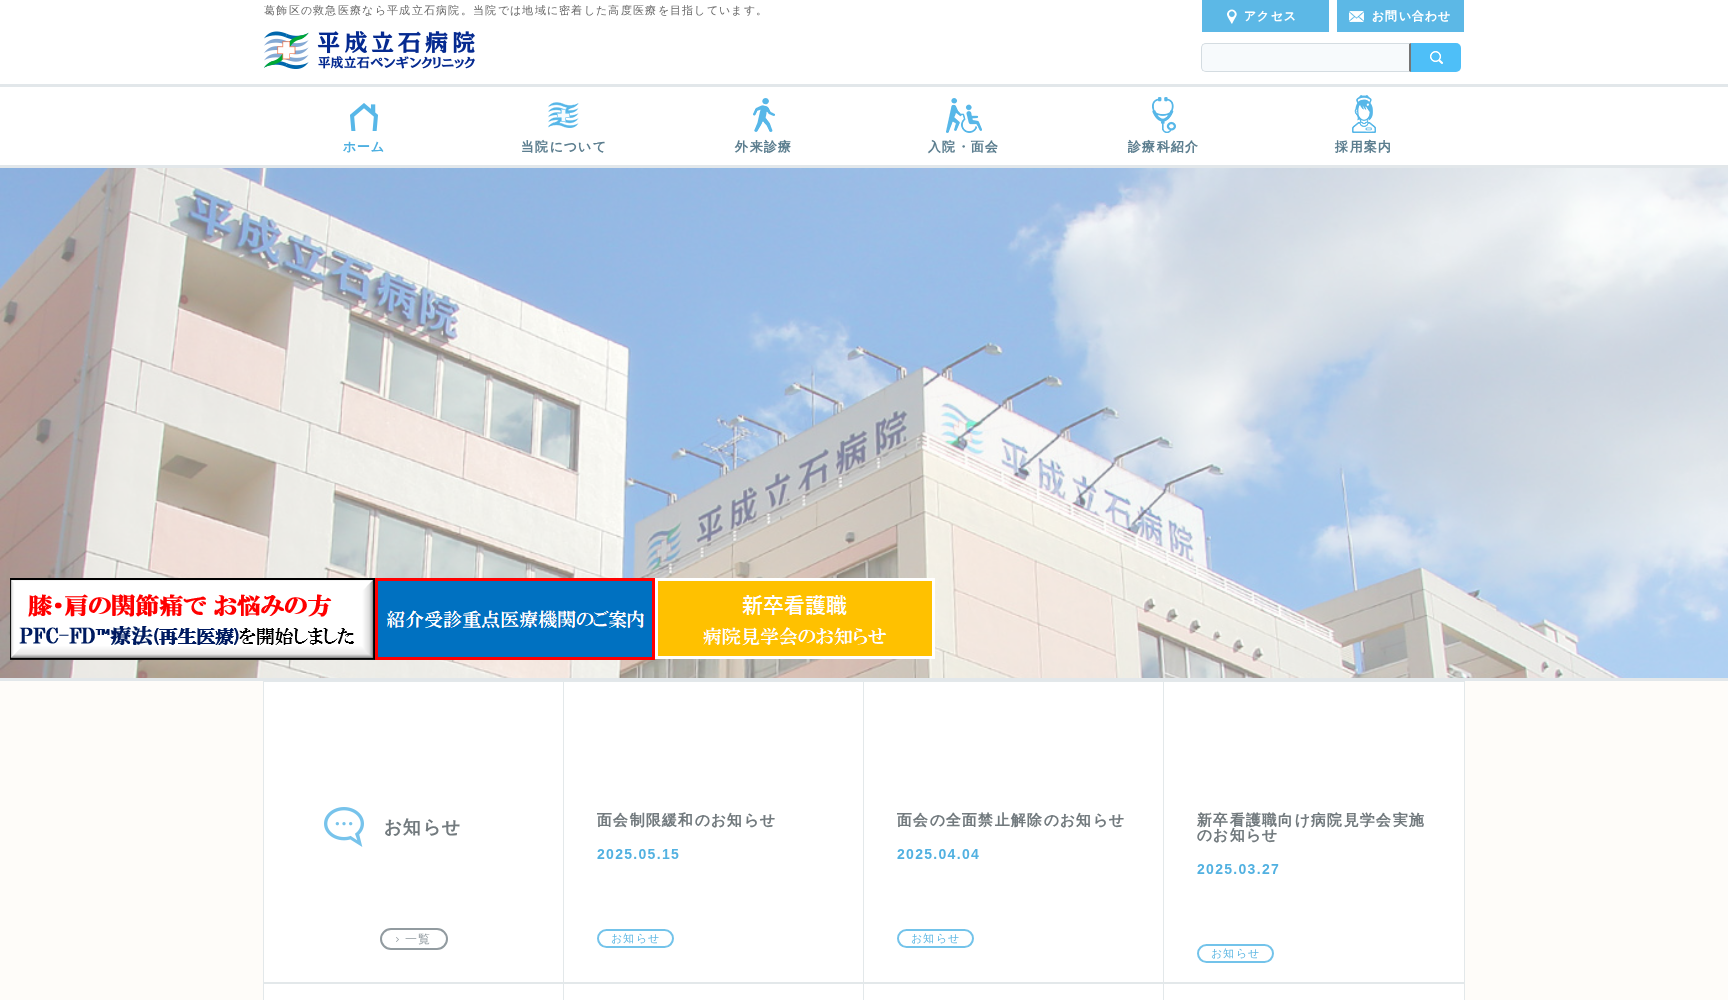Click the magnifier search button
The height and width of the screenshot is (1000, 1728).
click(x=1435, y=58)
